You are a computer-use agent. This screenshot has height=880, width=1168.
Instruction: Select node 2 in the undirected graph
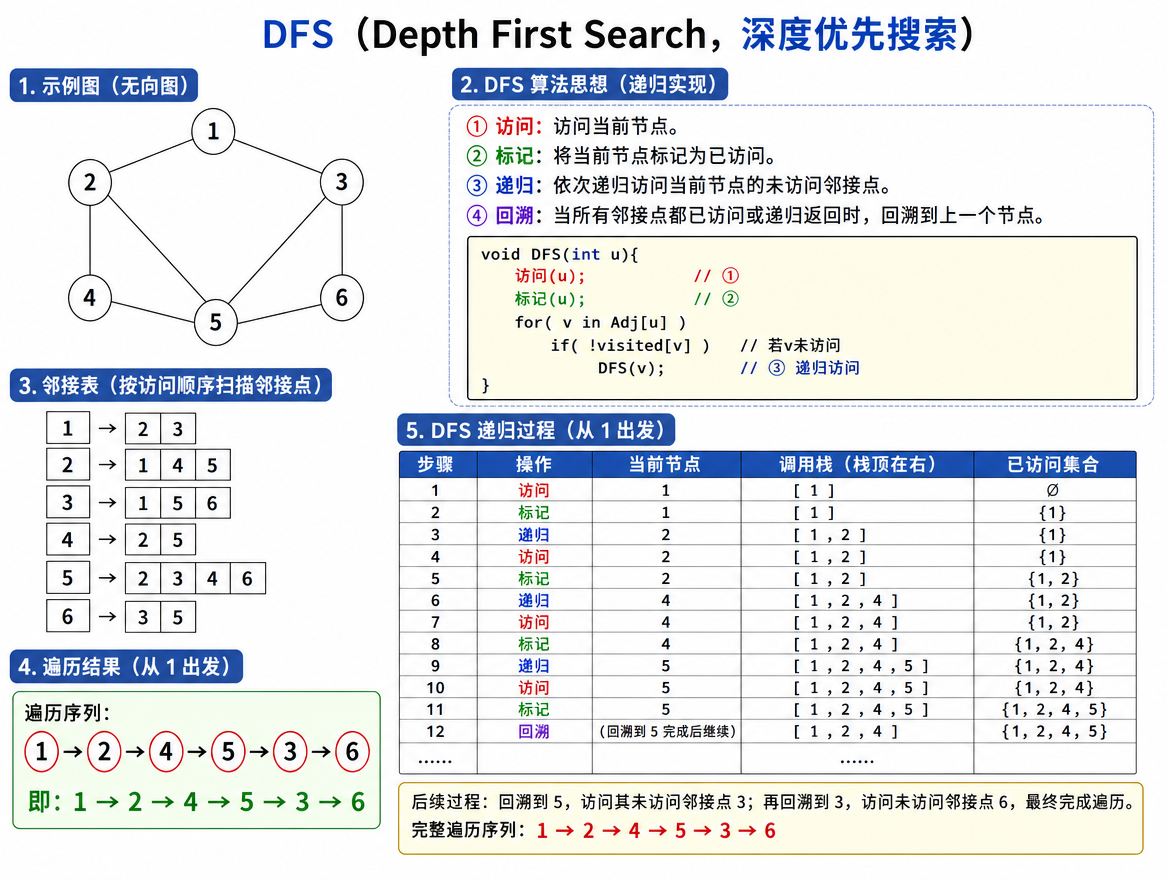(90, 182)
